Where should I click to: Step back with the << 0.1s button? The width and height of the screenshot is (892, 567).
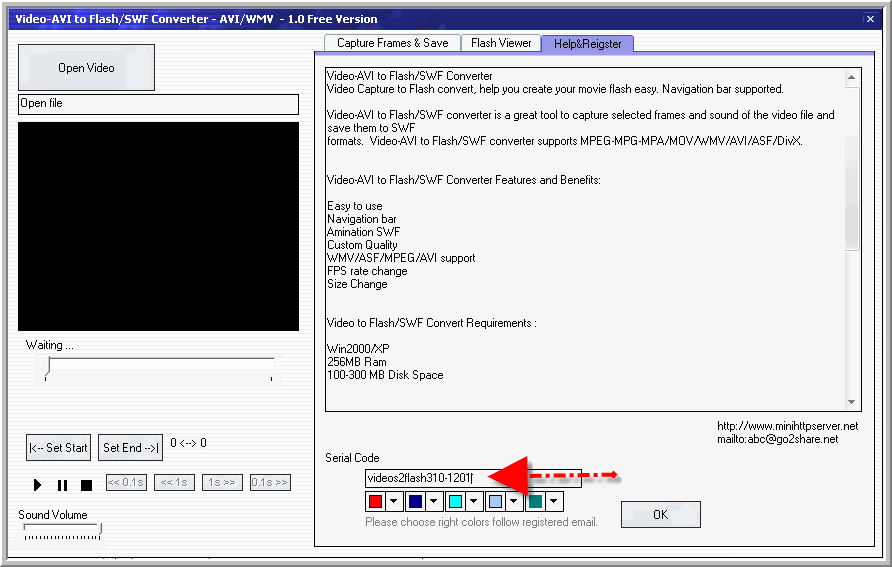pyautogui.click(x=126, y=483)
